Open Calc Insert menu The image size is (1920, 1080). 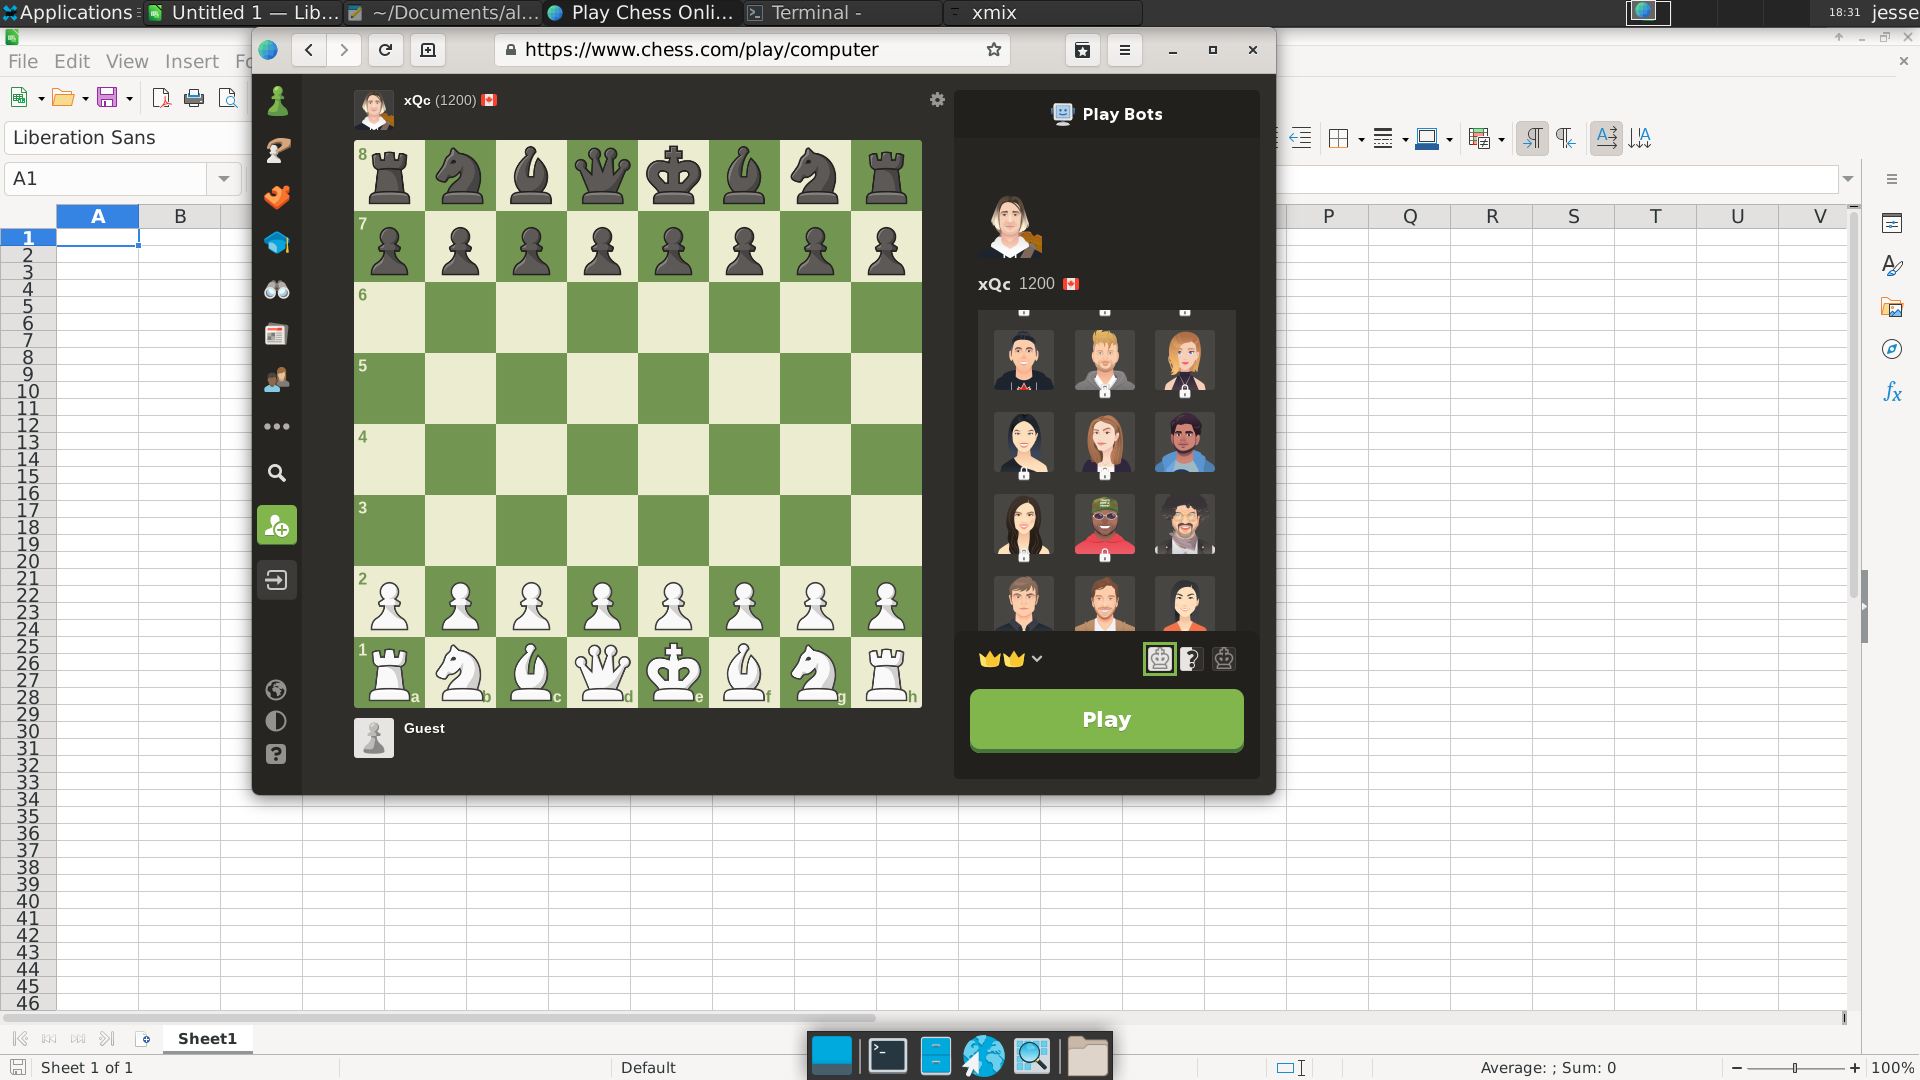click(x=192, y=62)
